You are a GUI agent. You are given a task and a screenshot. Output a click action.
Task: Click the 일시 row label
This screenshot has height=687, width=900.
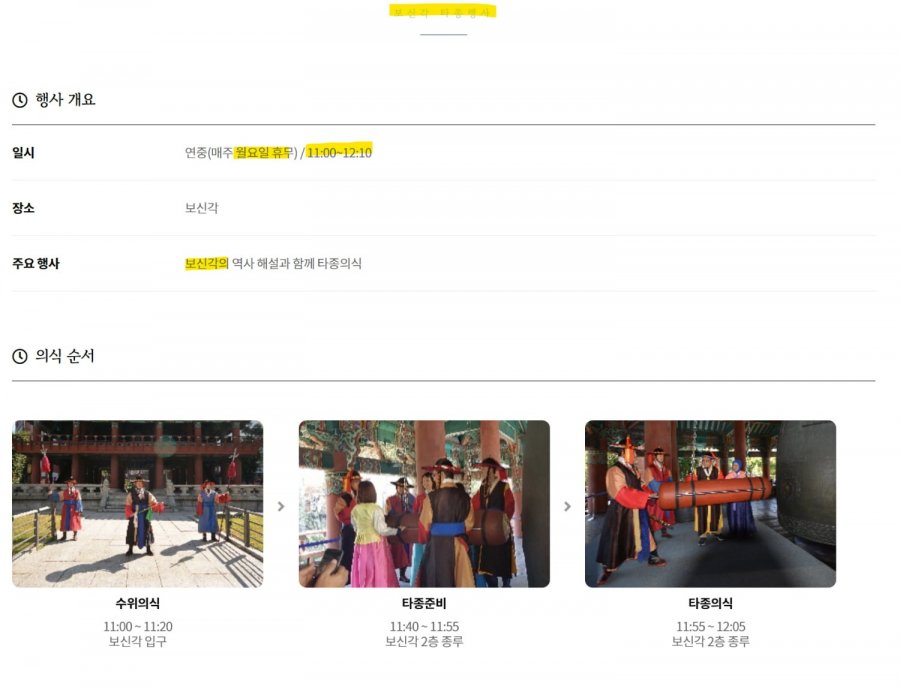pos(24,153)
